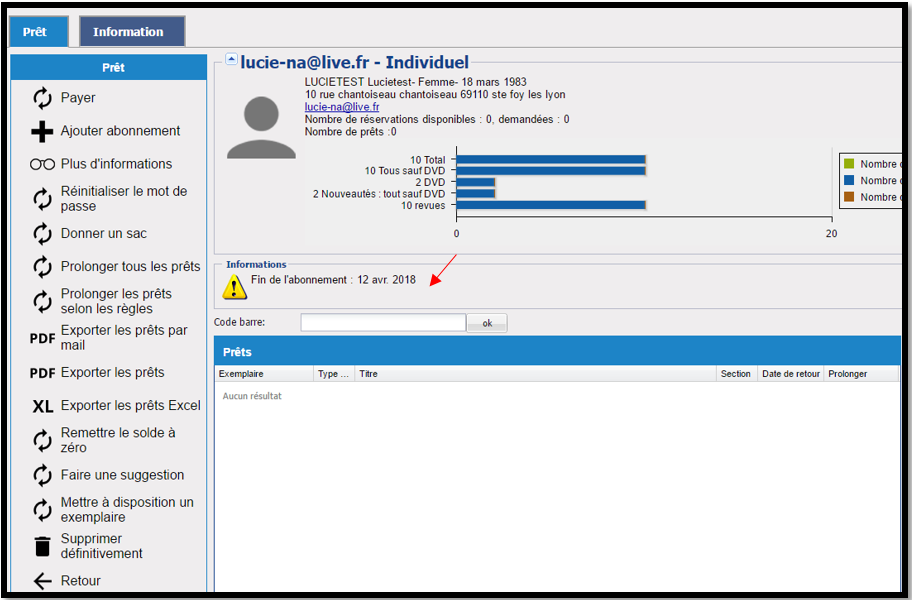Click the PDF icon beside Exporter les prêts
Screen dimensions: 912x600
[x=42, y=373]
